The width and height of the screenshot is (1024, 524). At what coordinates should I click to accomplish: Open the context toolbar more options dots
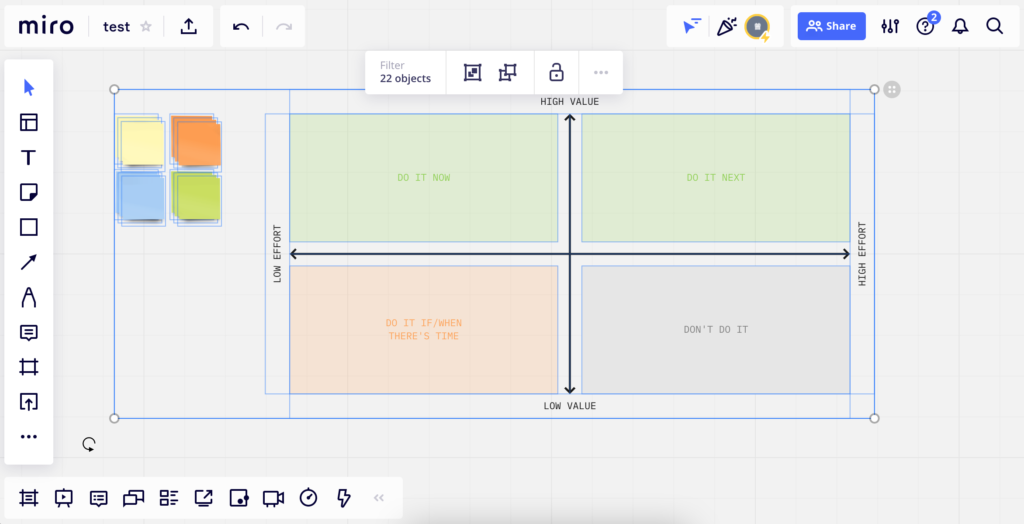coord(601,73)
